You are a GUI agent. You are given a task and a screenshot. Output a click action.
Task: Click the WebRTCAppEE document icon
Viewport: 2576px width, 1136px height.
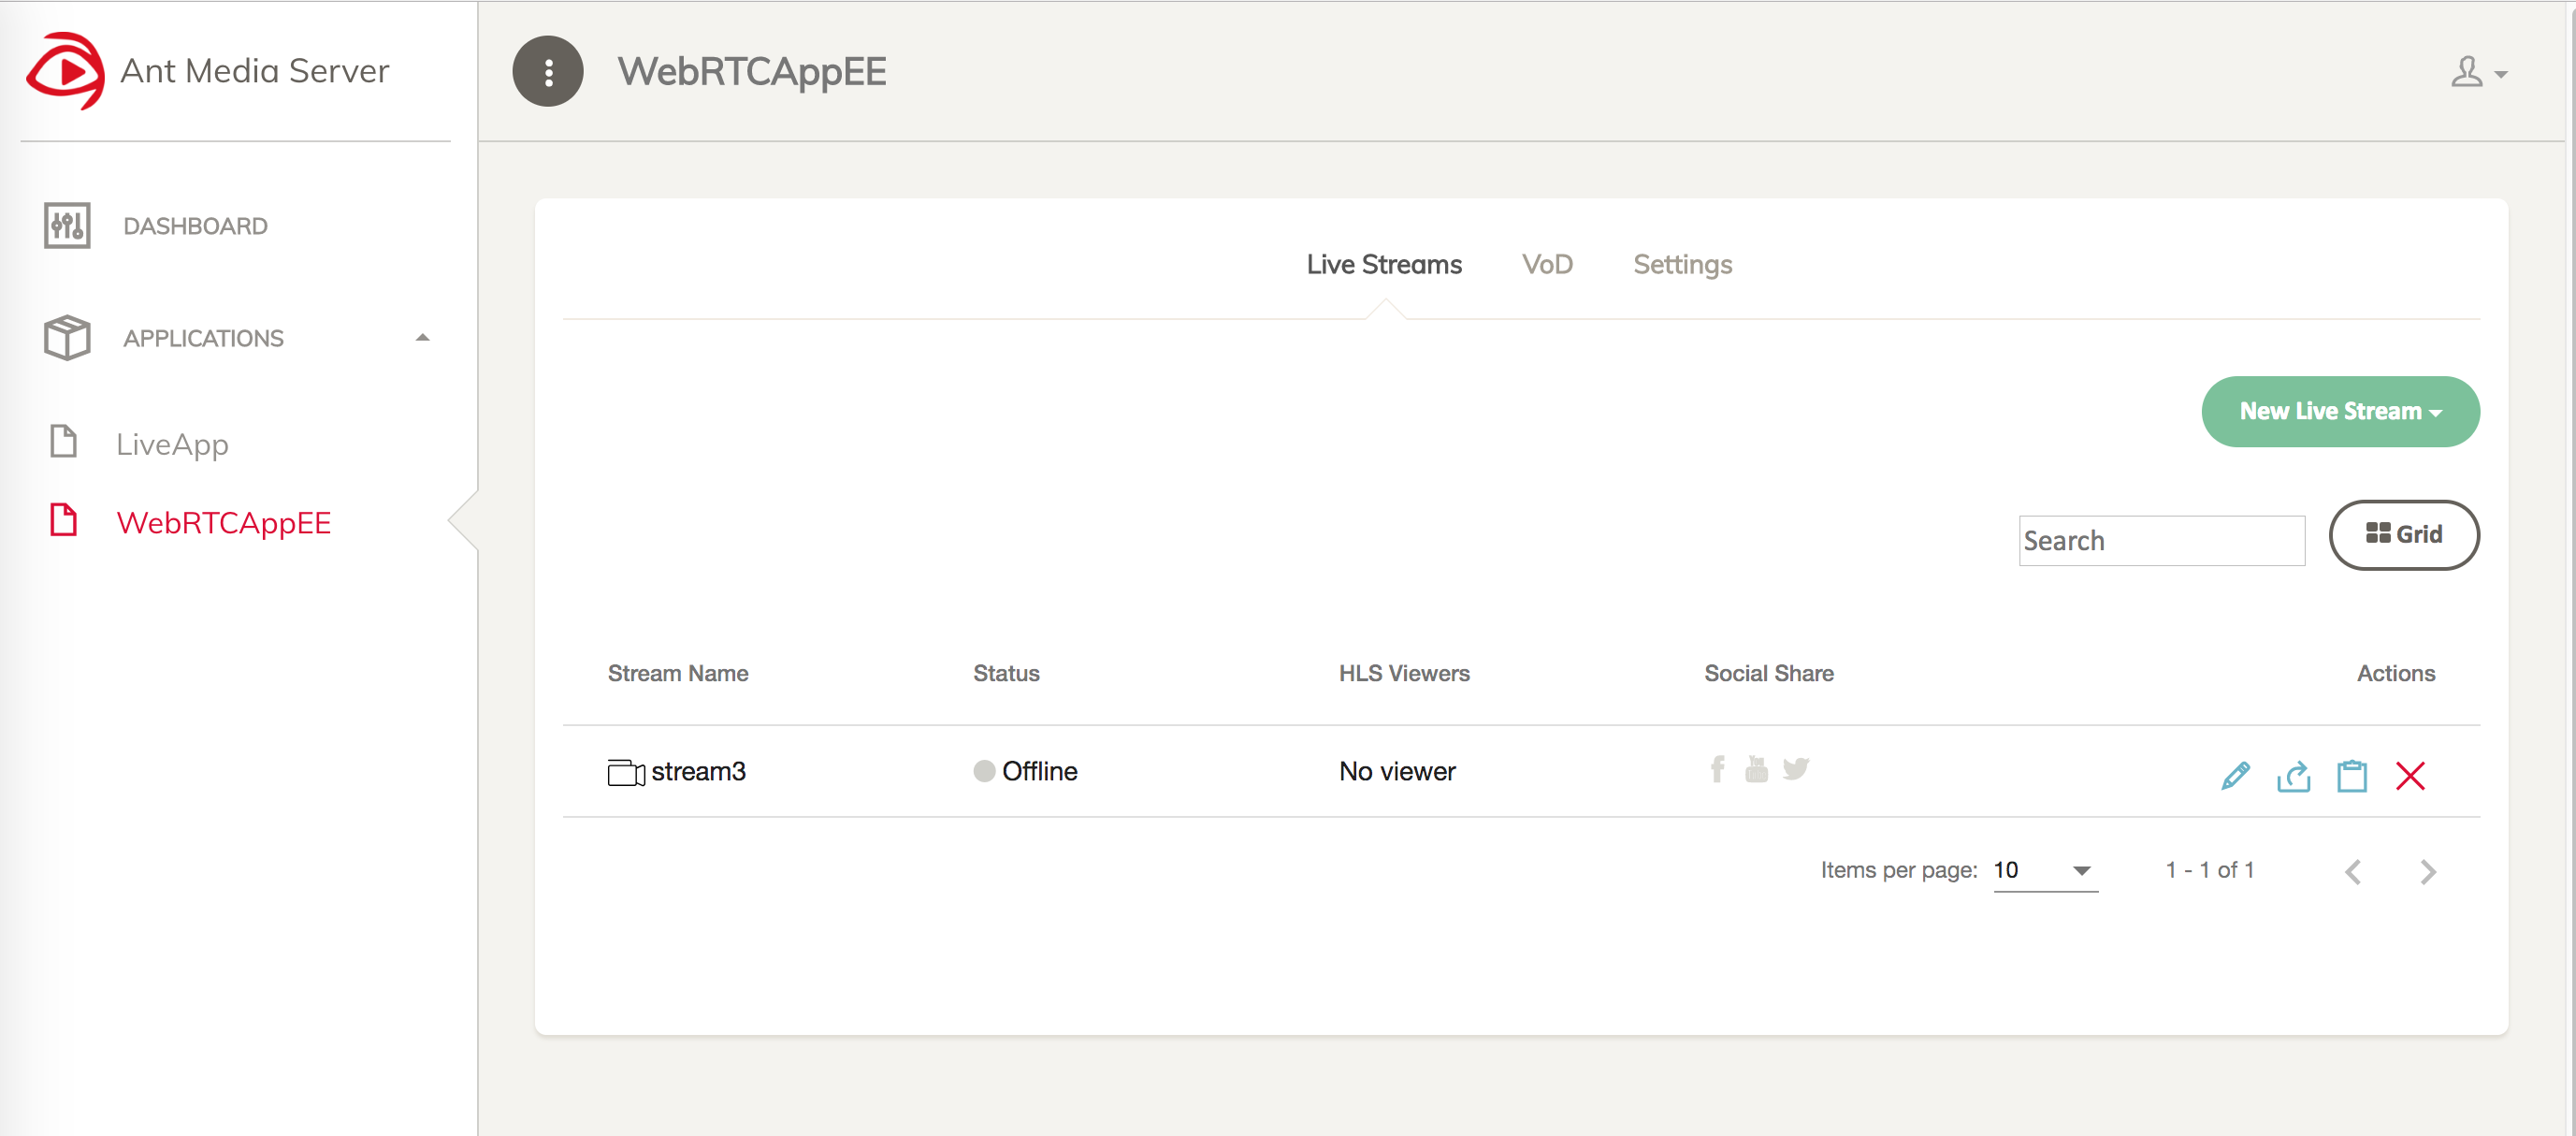click(64, 520)
